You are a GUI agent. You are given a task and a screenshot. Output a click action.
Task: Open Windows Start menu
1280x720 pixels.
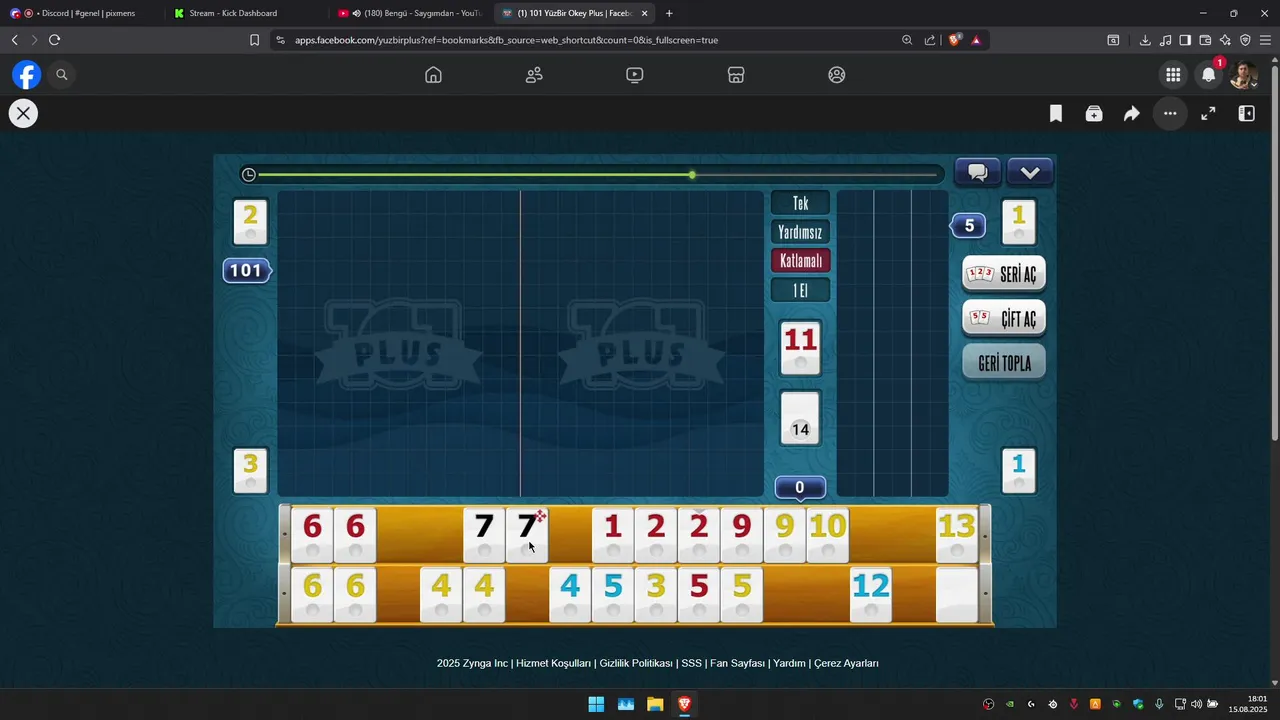(x=596, y=704)
